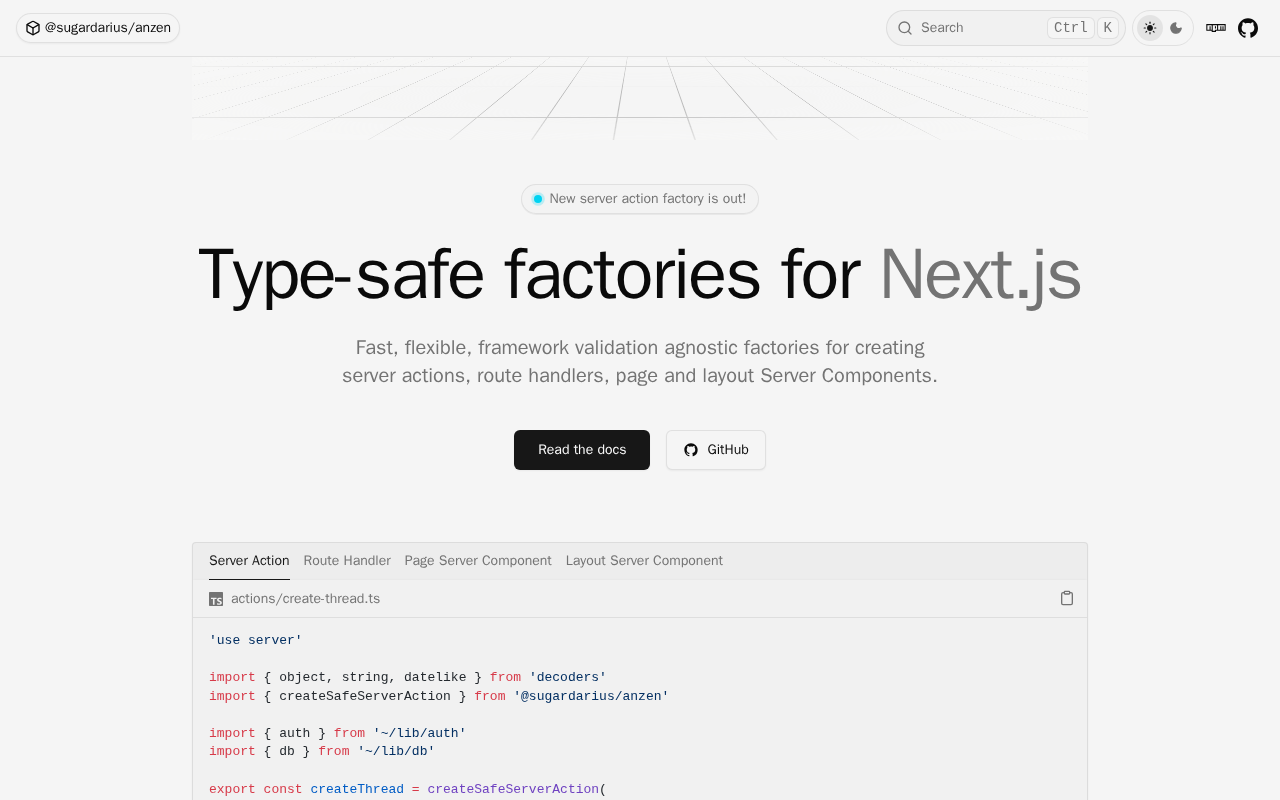
Task: Open the @sugardarius/anzen home link
Action: [98, 28]
